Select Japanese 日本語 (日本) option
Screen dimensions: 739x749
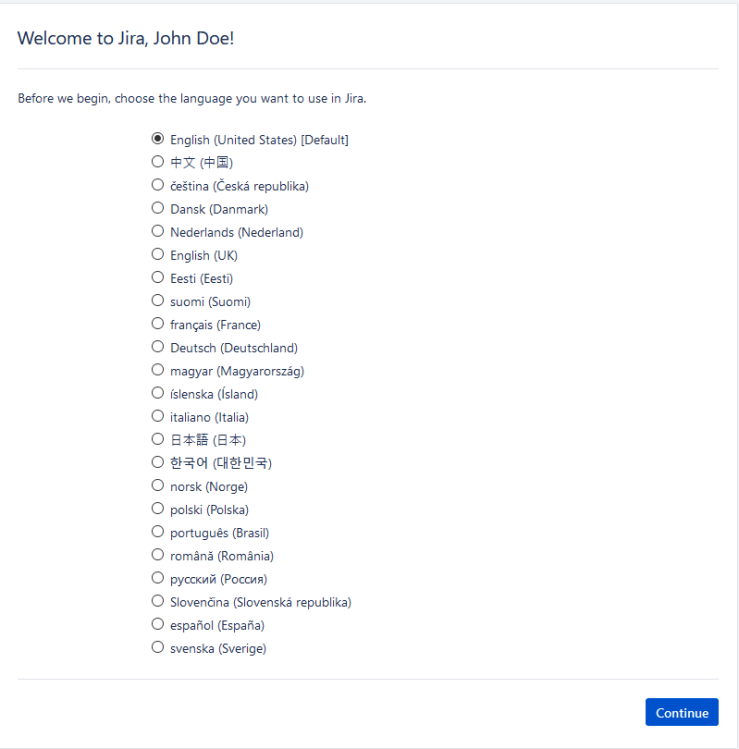coord(157,439)
